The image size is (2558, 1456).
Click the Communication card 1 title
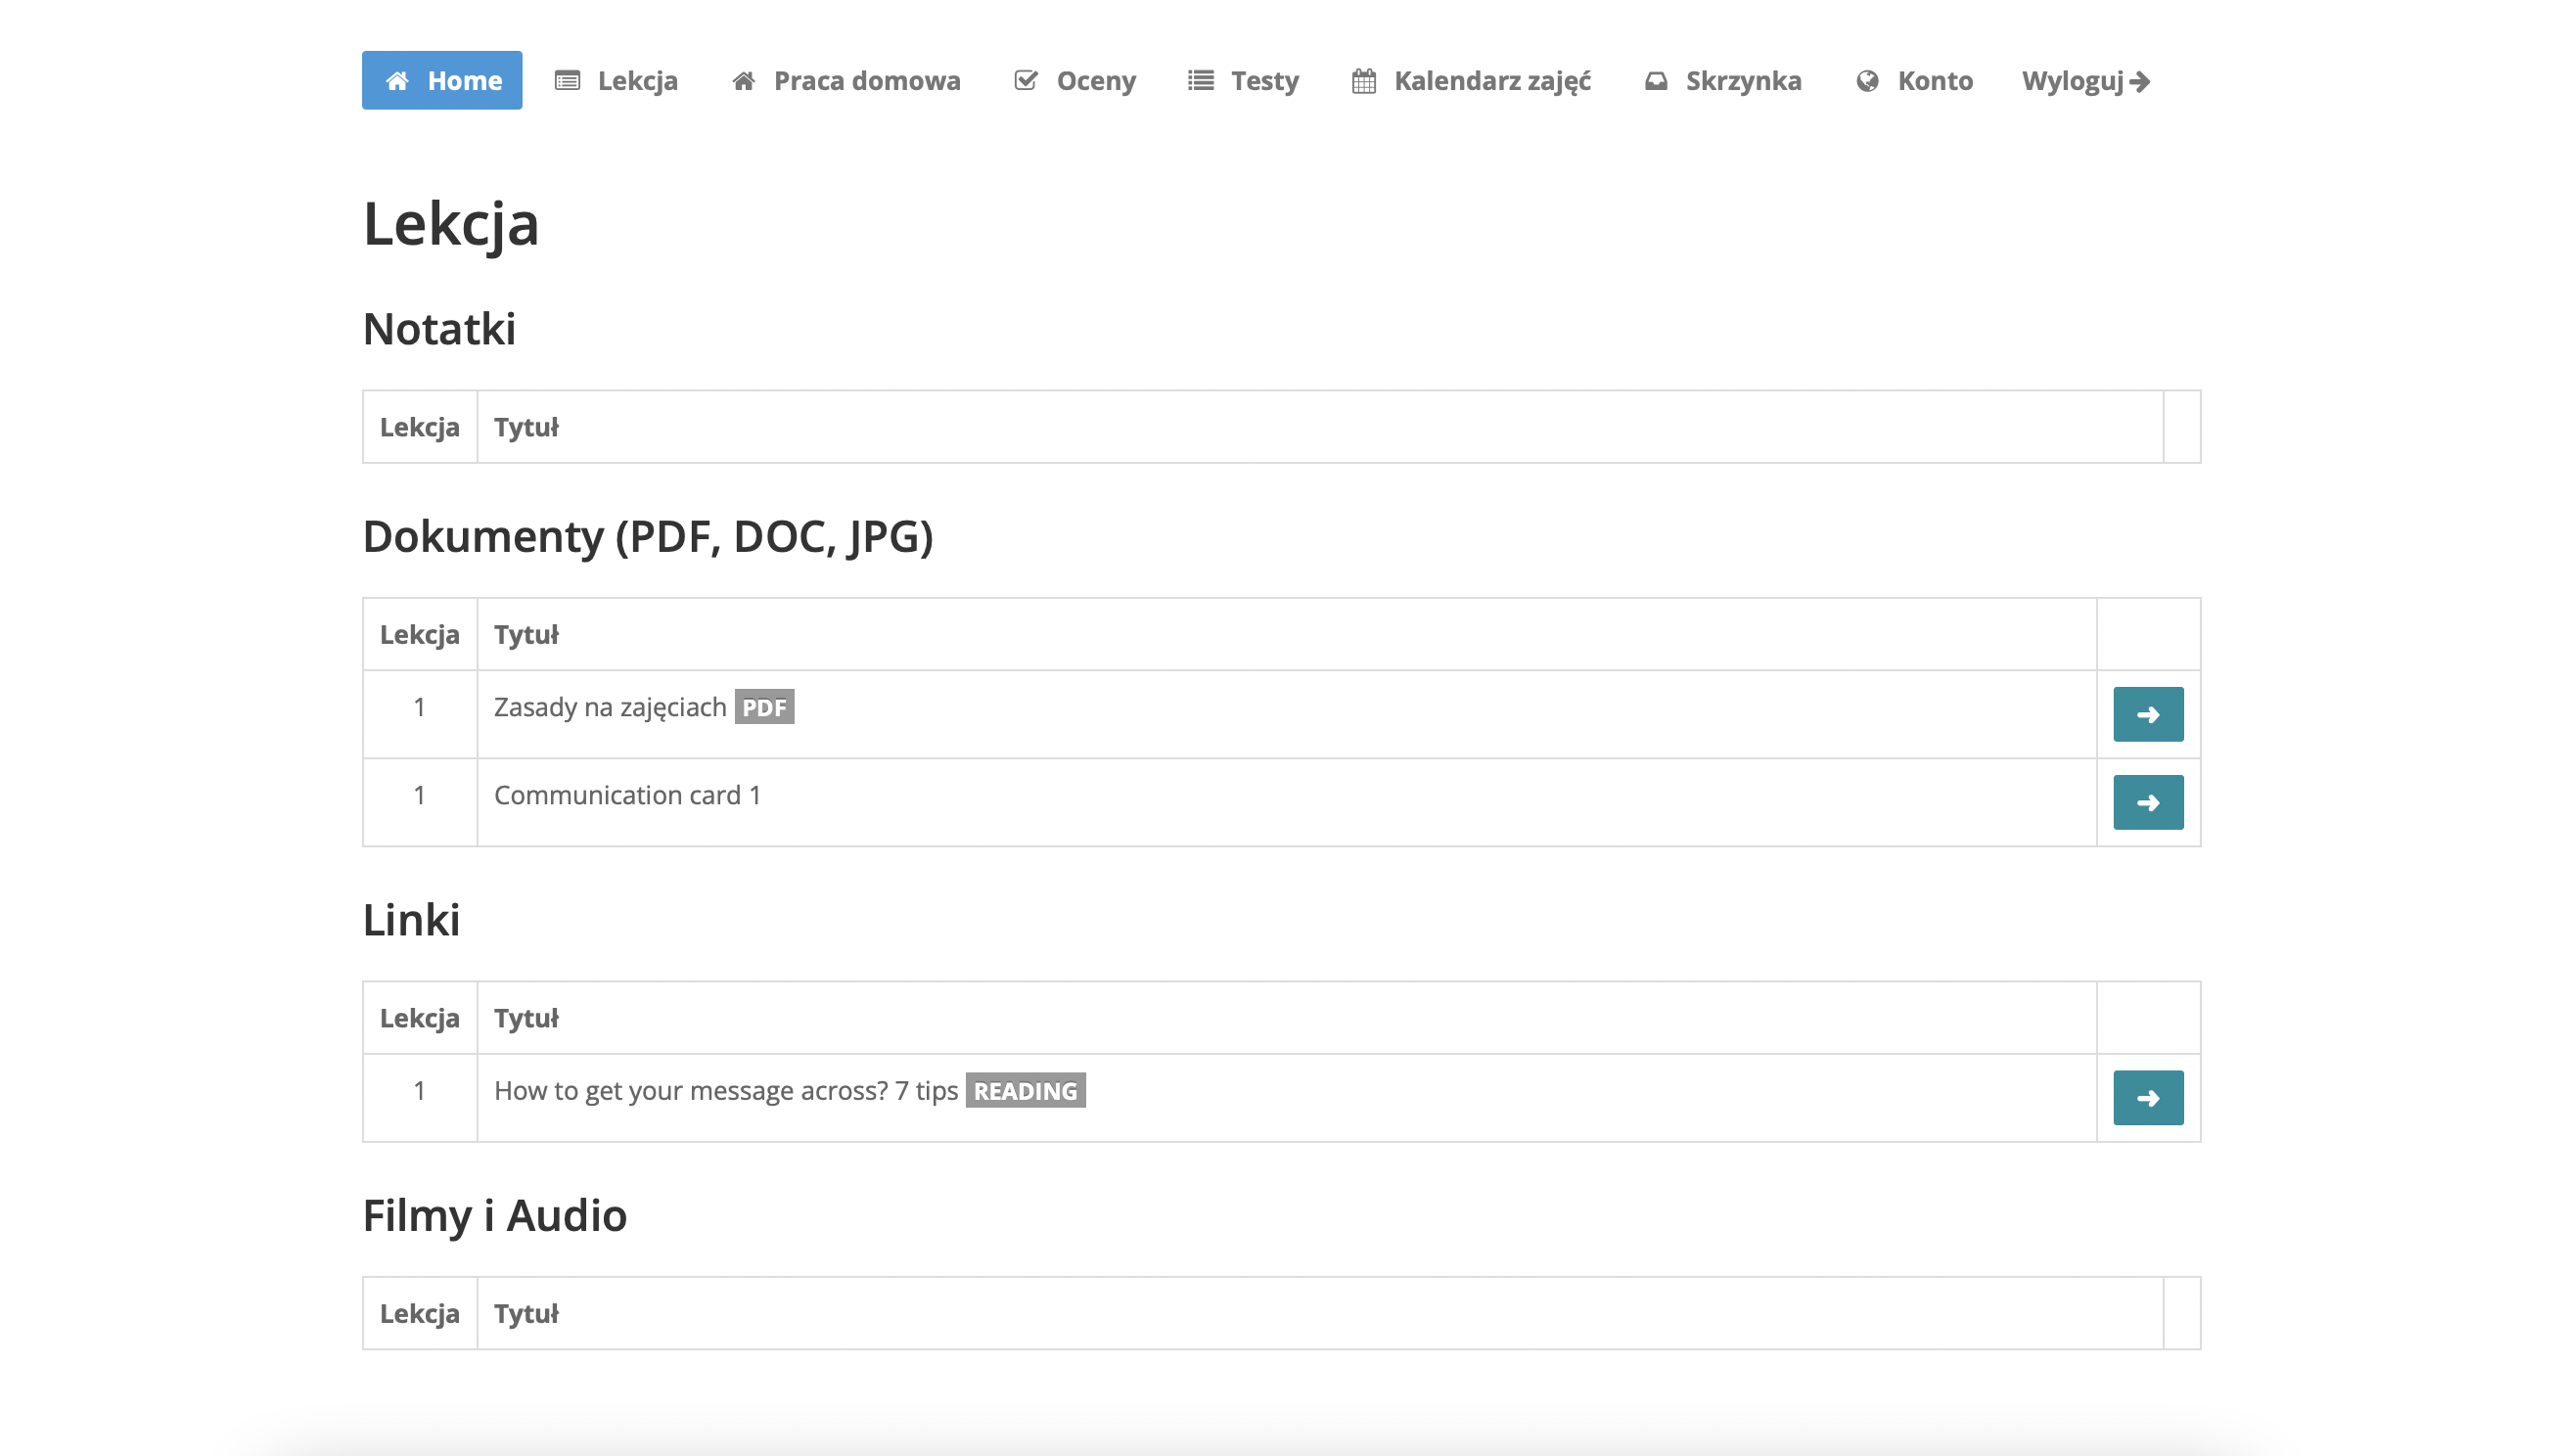pyautogui.click(x=627, y=795)
